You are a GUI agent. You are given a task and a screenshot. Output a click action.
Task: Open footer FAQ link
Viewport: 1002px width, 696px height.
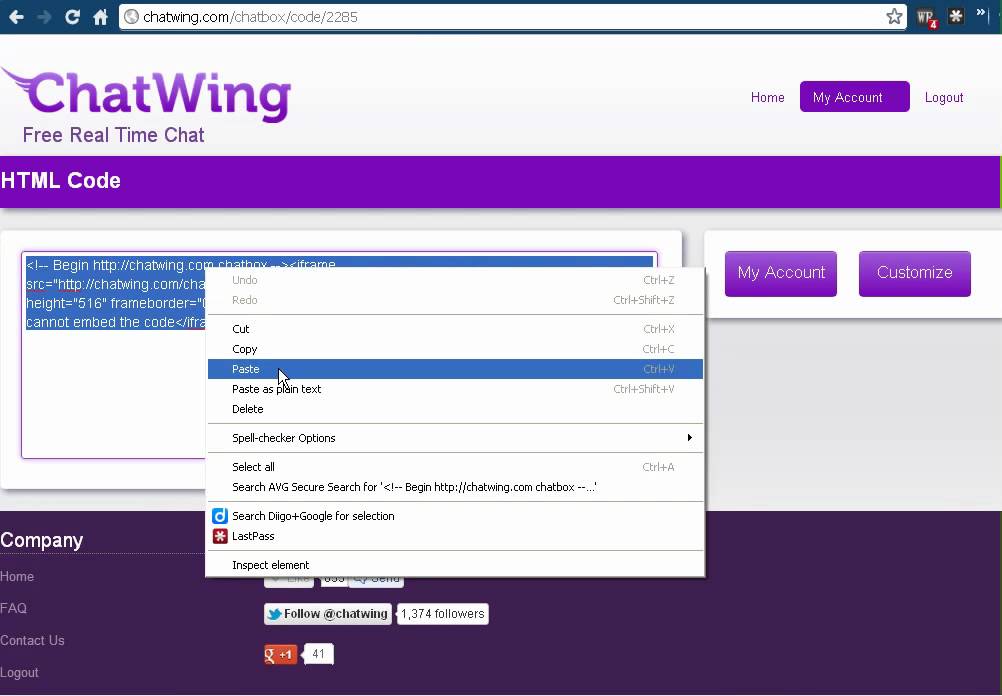[x=13, y=608]
